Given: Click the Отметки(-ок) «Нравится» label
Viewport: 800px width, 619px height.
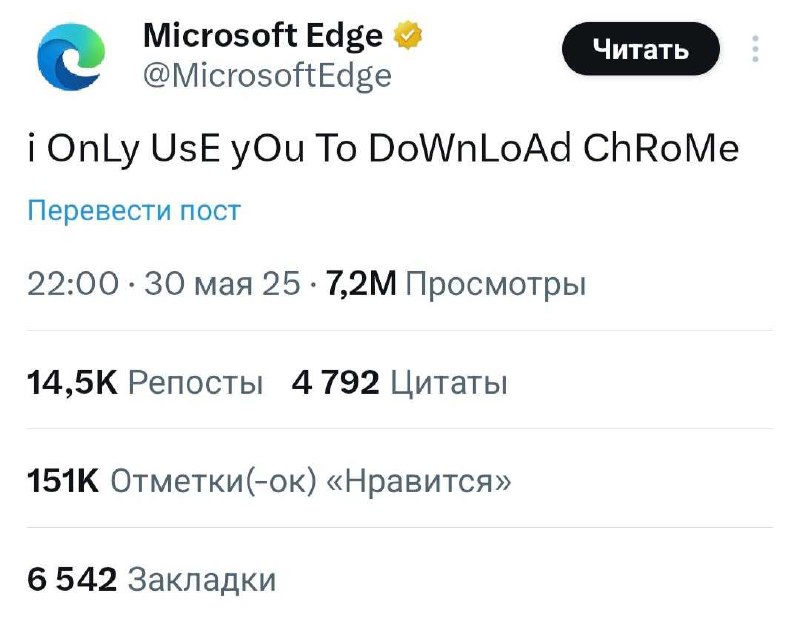Looking at the screenshot, I should pos(310,481).
